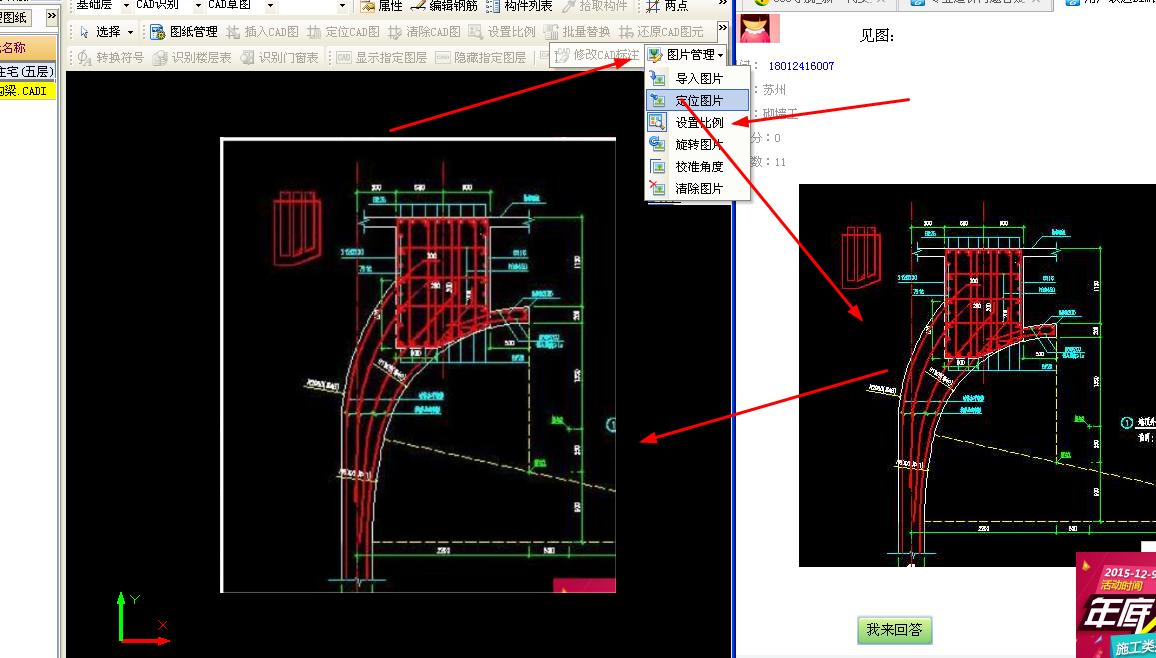Screen dimensions: 1156x658
Task: Select the 住宅(五层) row
Action: [x=28, y=71]
